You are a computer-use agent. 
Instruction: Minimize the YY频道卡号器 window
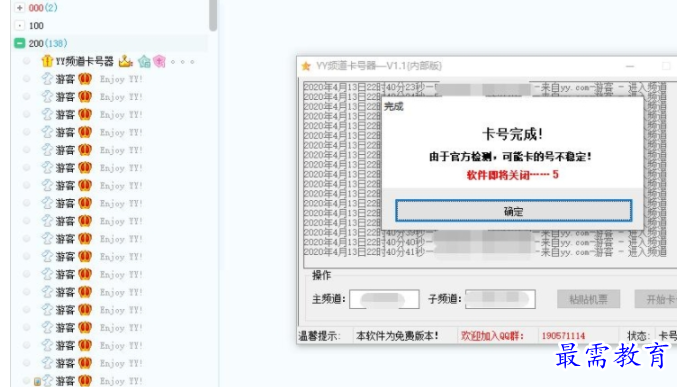[x=630, y=66]
